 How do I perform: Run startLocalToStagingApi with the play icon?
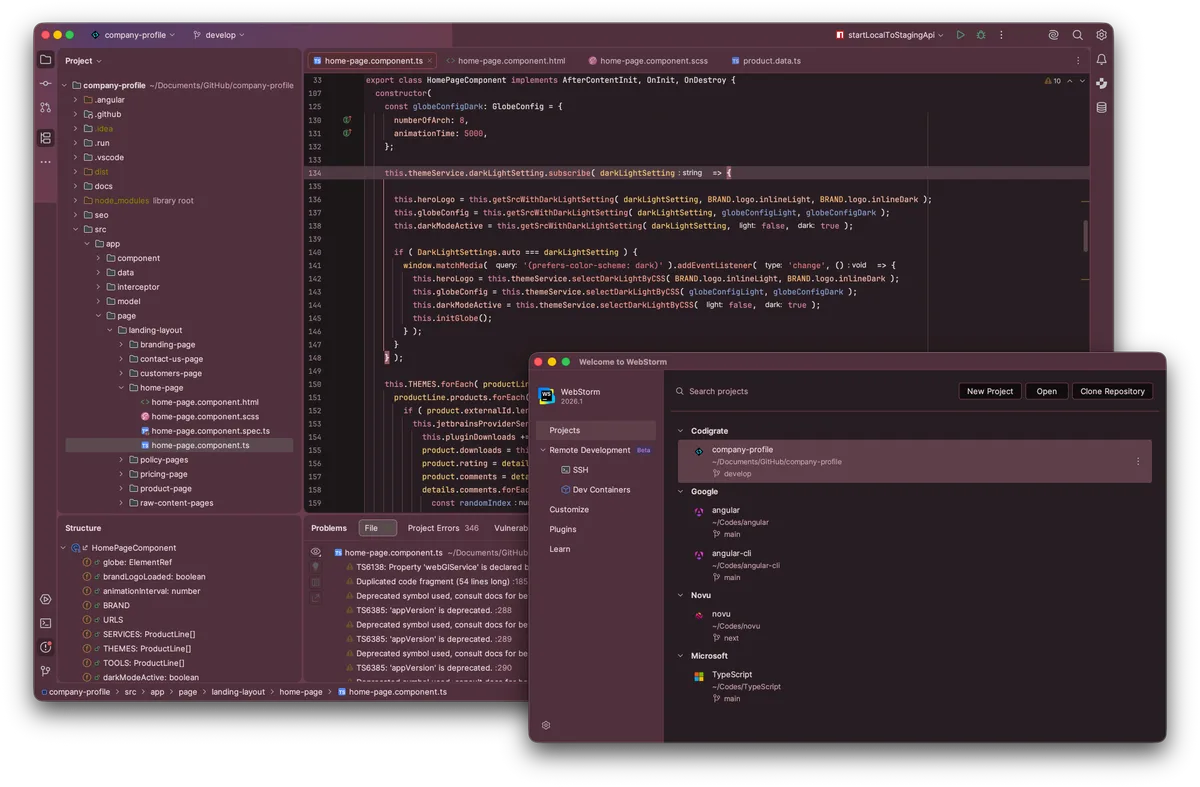960,35
